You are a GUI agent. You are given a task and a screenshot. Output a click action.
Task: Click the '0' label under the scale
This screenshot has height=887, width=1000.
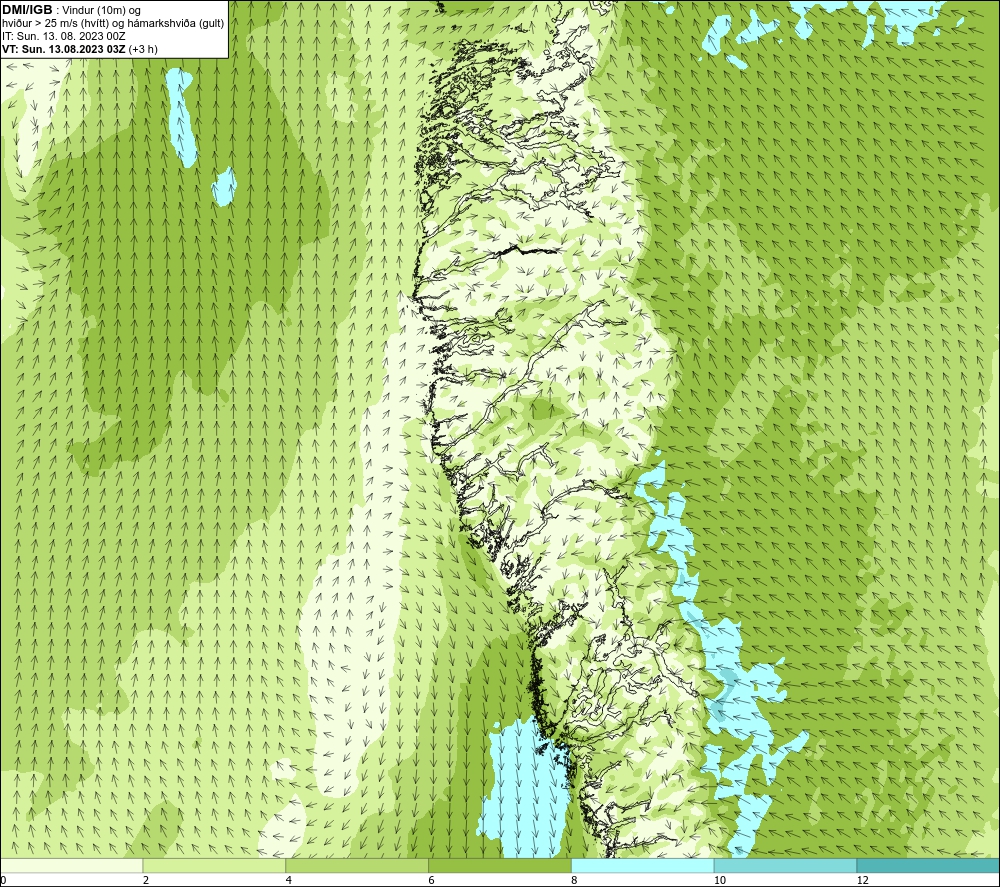tap(3, 880)
